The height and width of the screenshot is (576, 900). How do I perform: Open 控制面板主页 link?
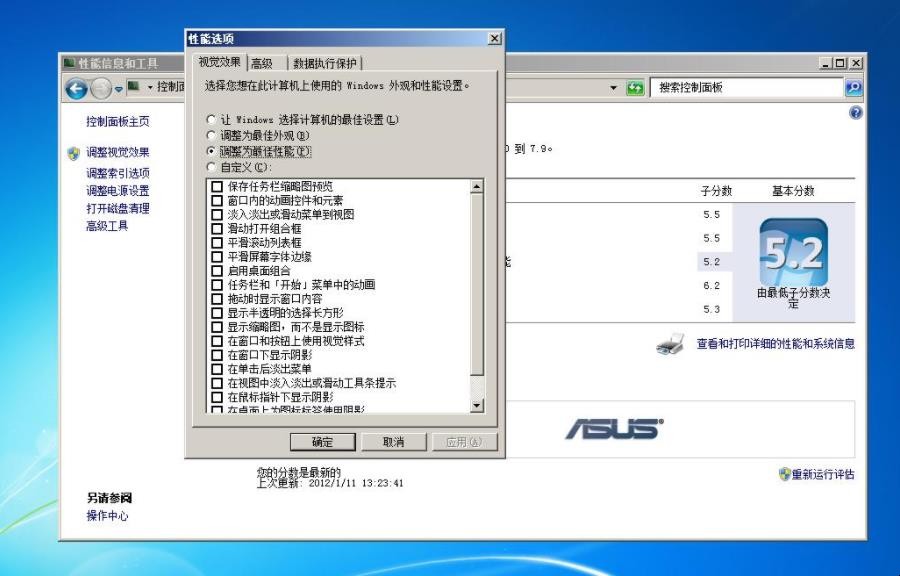click(x=118, y=122)
